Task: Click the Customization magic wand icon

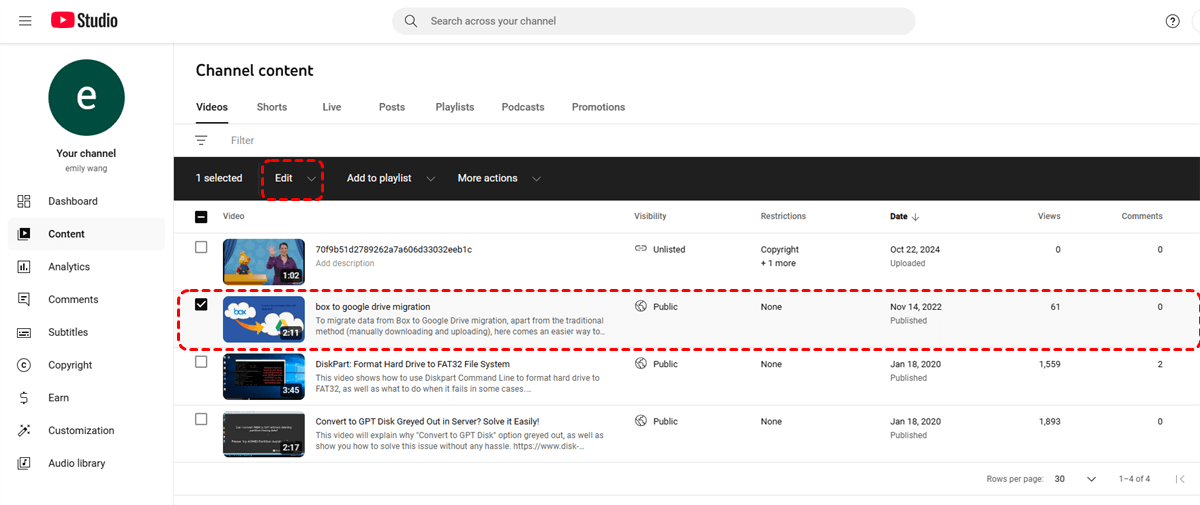Action: (x=25, y=431)
